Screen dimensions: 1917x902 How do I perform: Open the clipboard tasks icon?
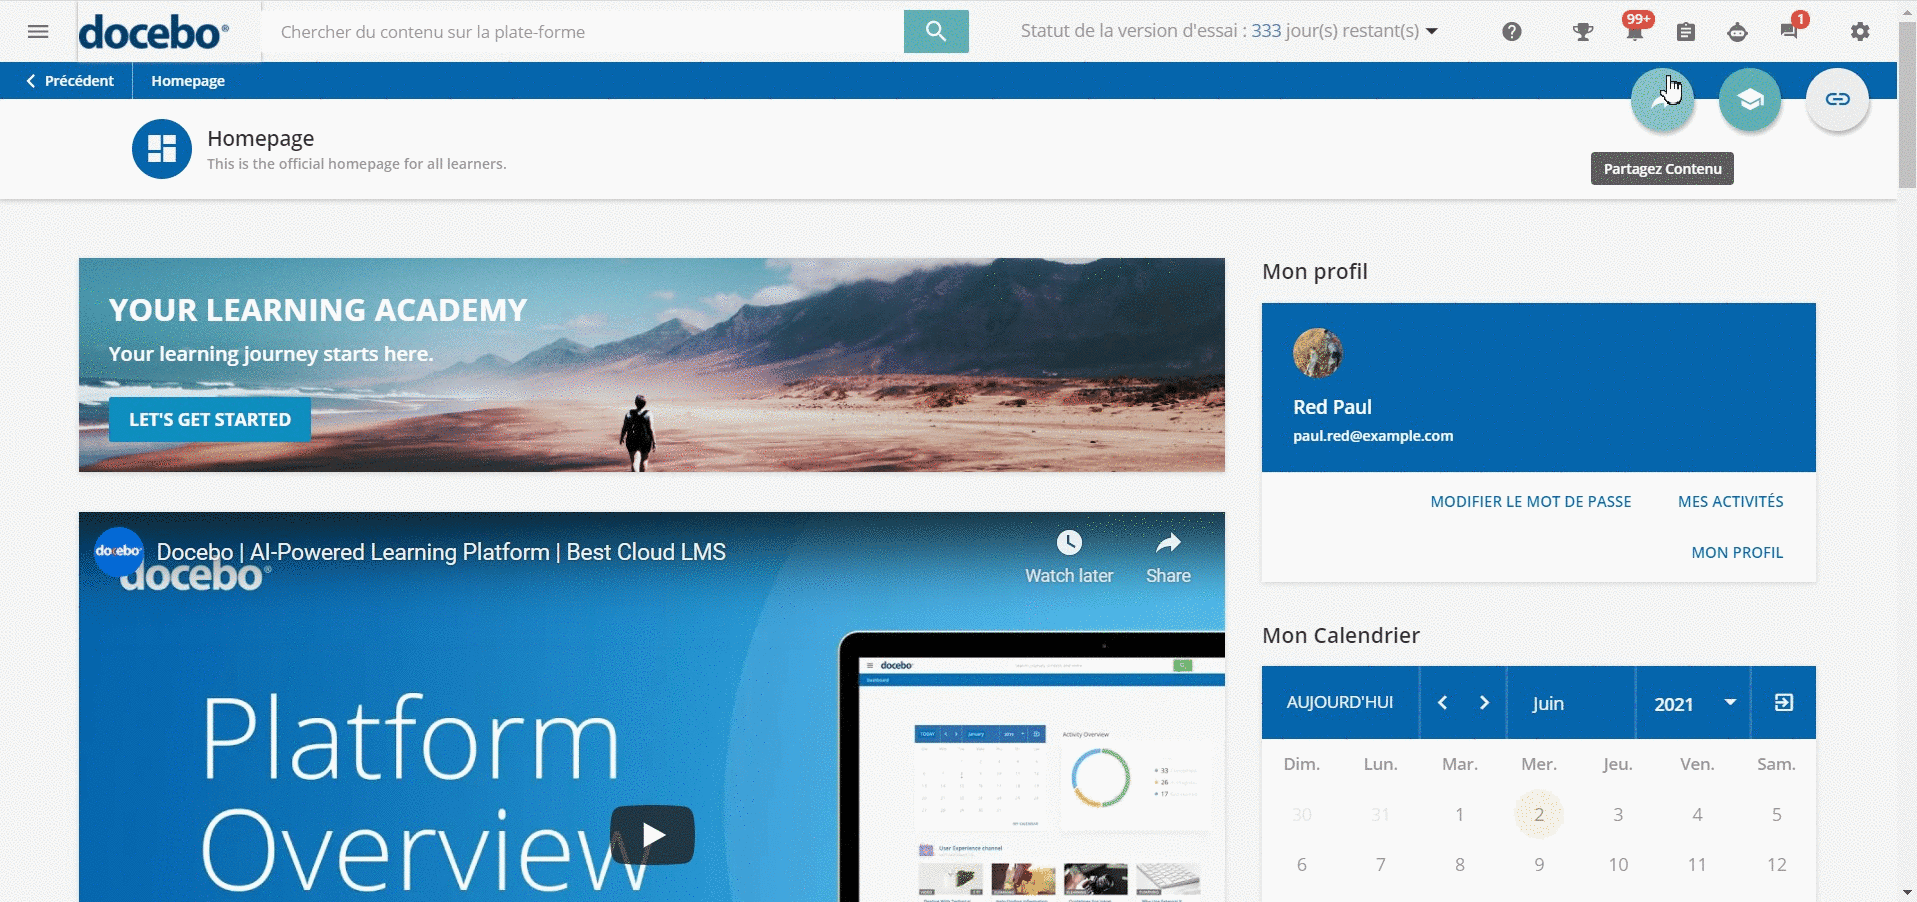(x=1686, y=32)
